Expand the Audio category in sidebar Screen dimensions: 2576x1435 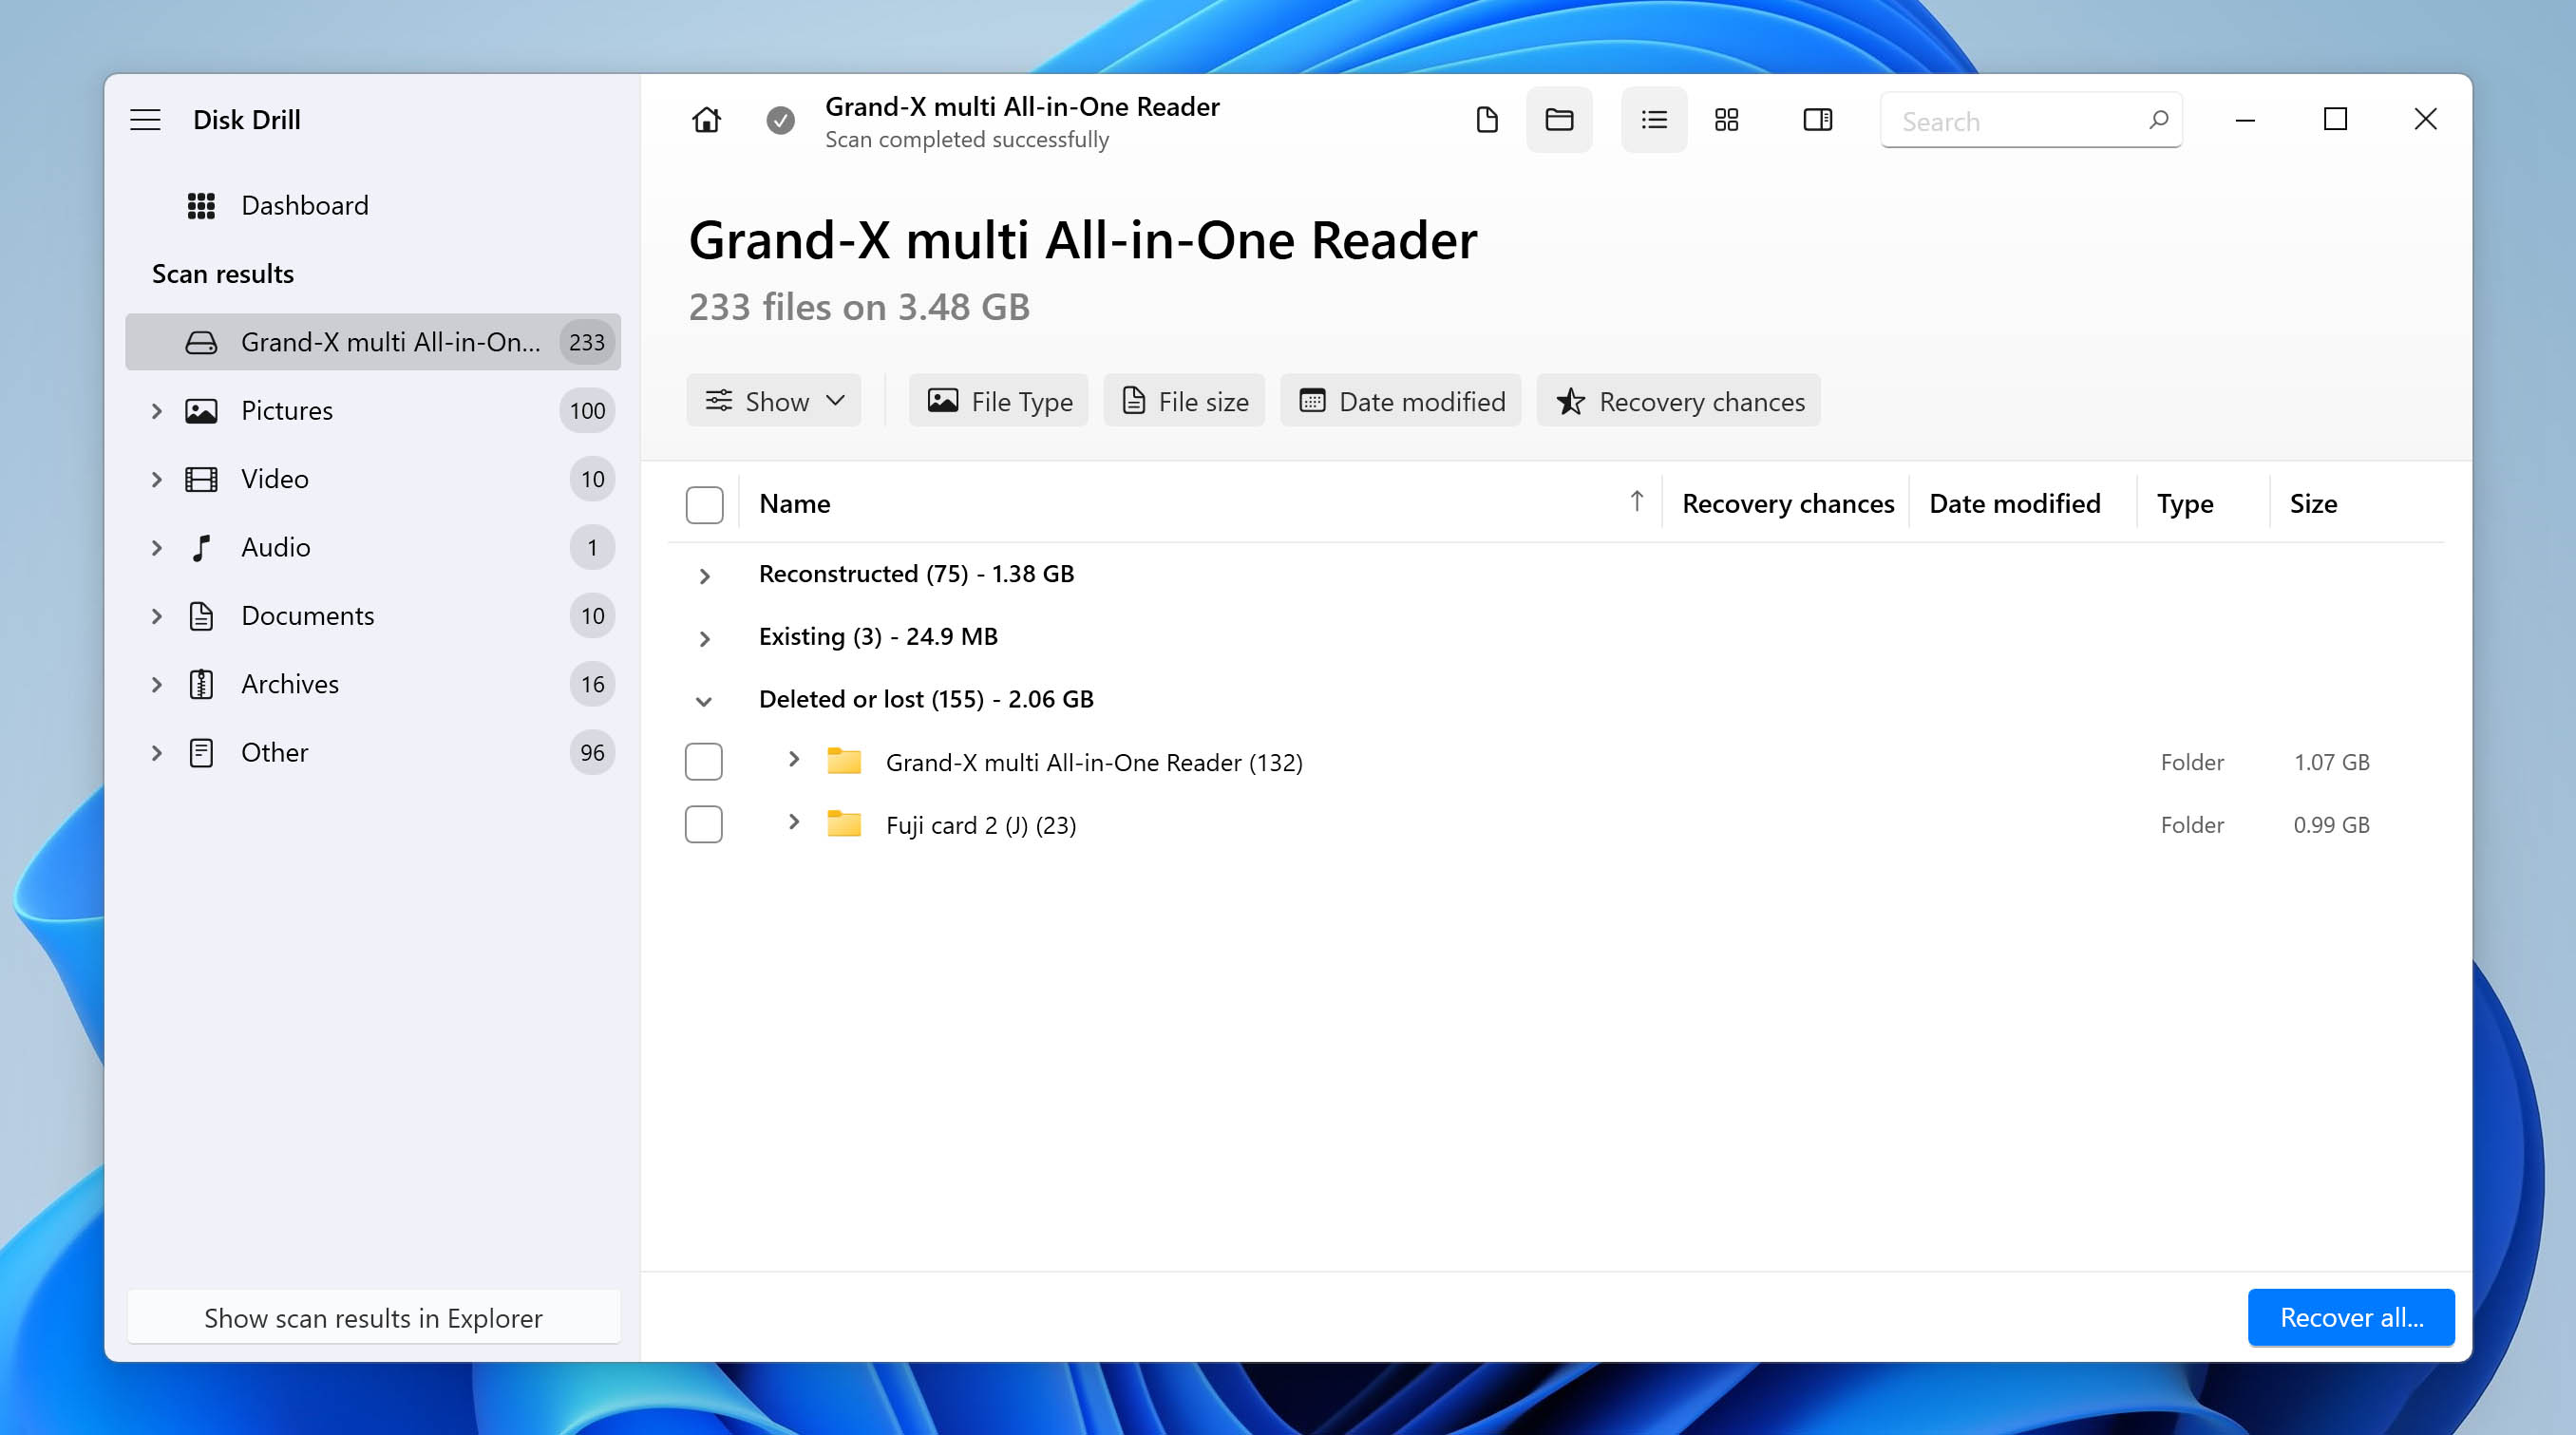point(156,548)
